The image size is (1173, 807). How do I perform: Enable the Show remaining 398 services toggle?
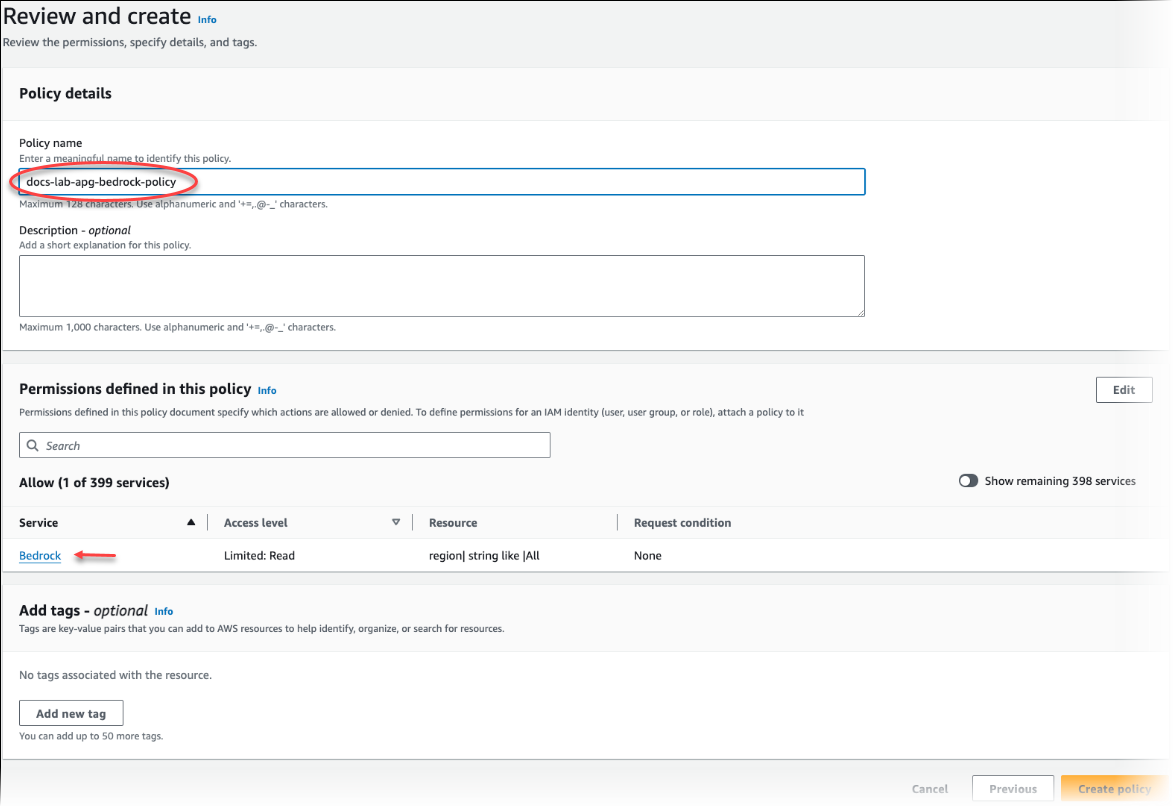click(968, 480)
